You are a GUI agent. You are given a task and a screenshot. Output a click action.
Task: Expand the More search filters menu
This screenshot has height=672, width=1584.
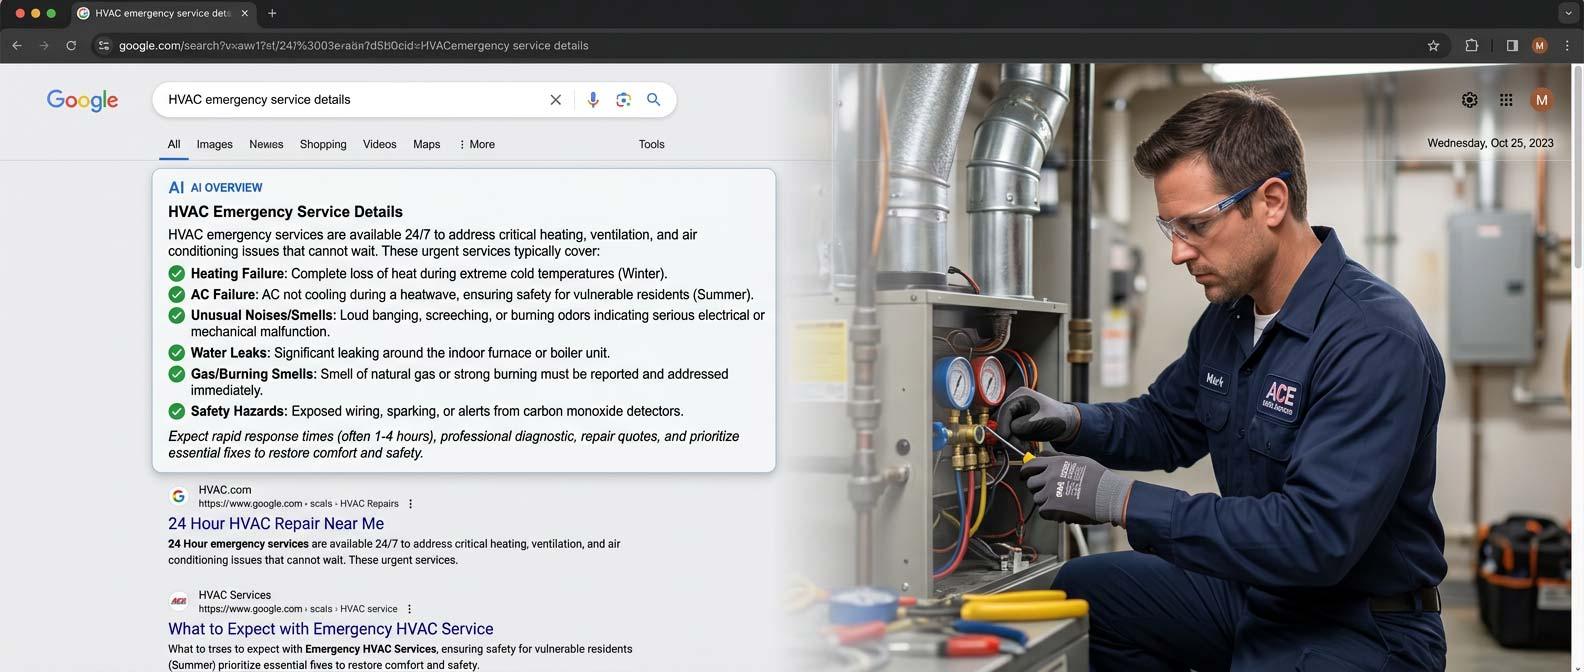point(476,144)
